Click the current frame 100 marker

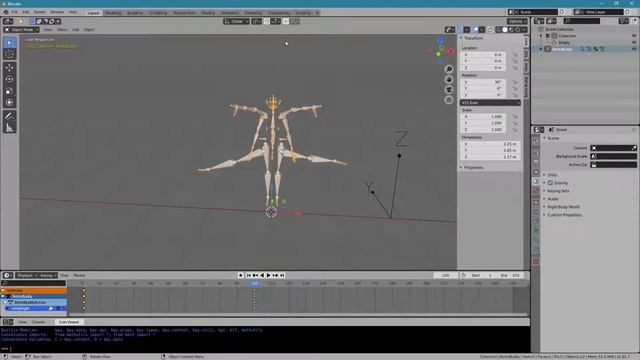pos(254,283)
